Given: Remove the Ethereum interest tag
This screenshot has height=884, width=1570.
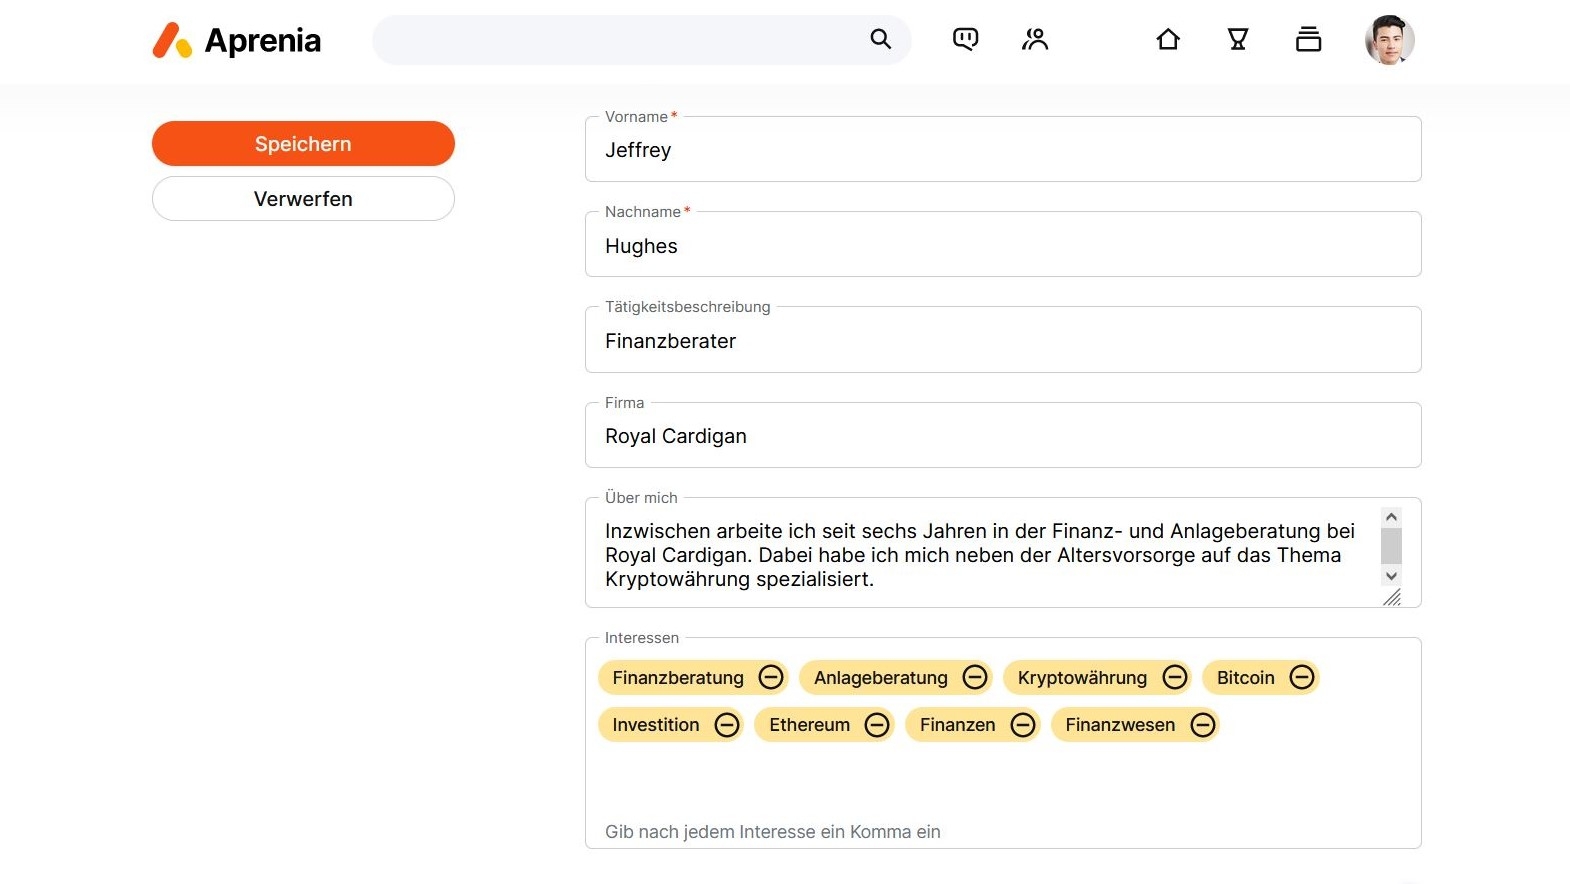Looking at the screenshot, I should [877, 724].
